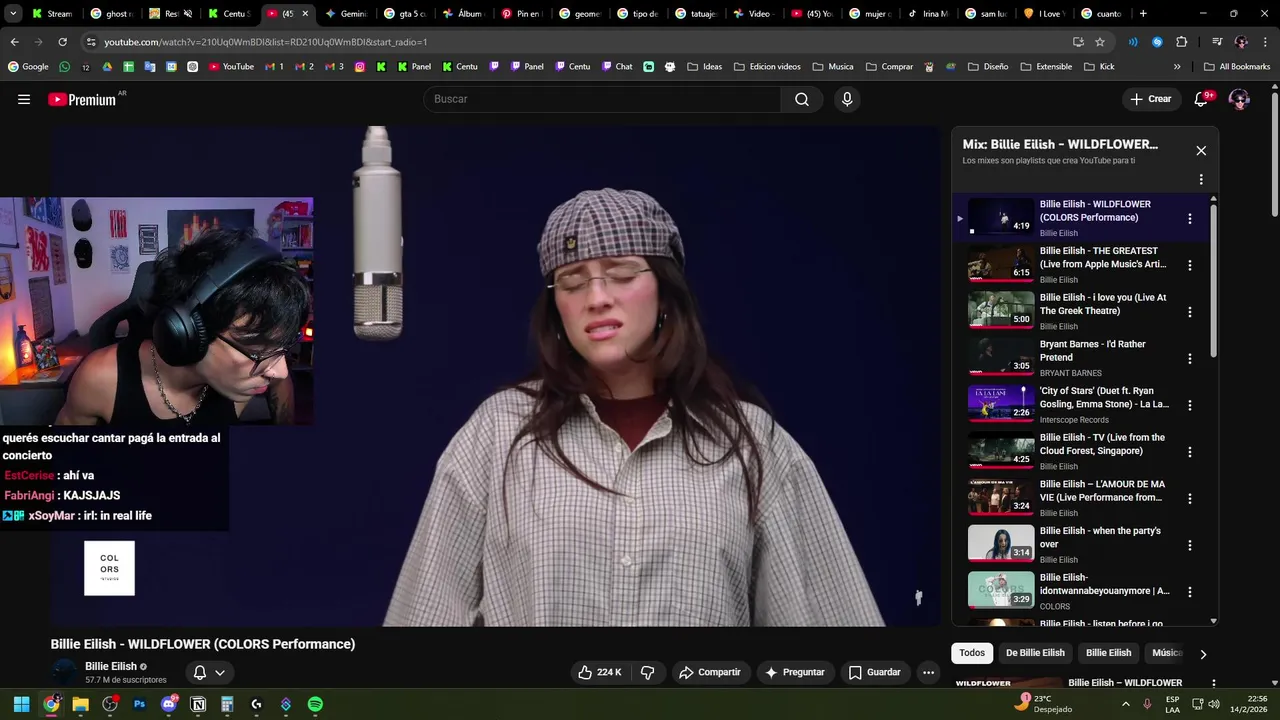This screenshot has height=720, width=1280.
Task: Open WhatsApp bookmark icon
Action: pyautogui.click(x=65, y=67)
